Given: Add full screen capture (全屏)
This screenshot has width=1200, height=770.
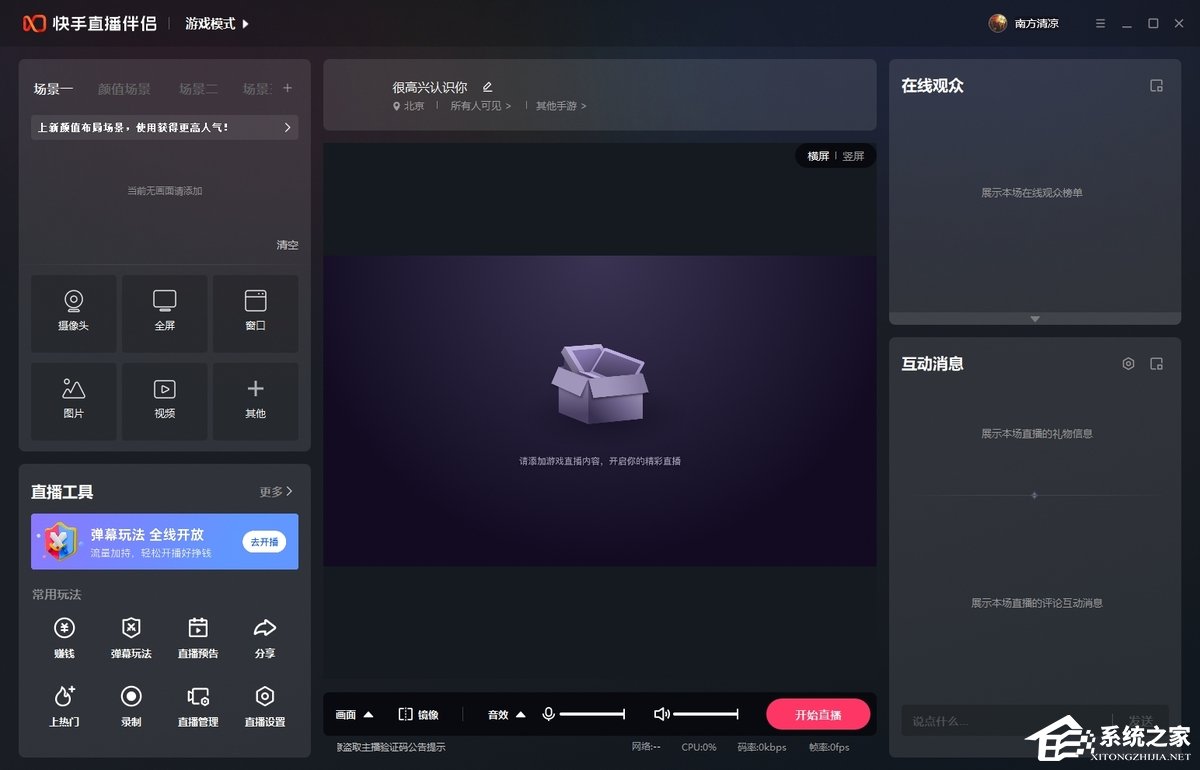Looking at the screenshot, I should point(164,313).
